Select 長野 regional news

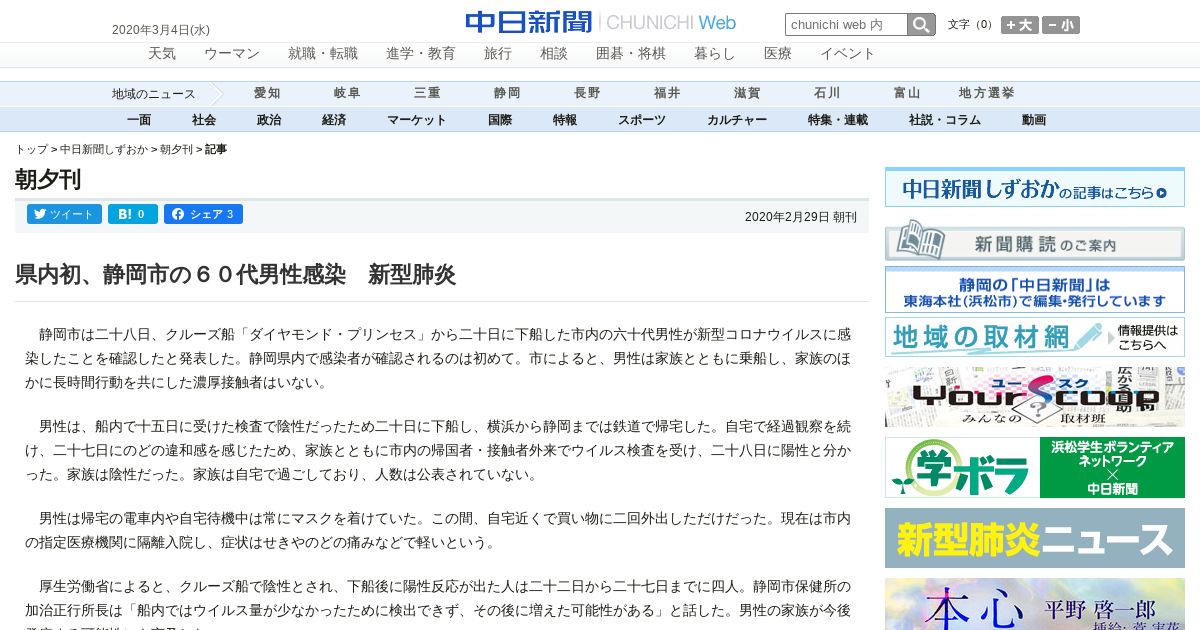(587, 93)
